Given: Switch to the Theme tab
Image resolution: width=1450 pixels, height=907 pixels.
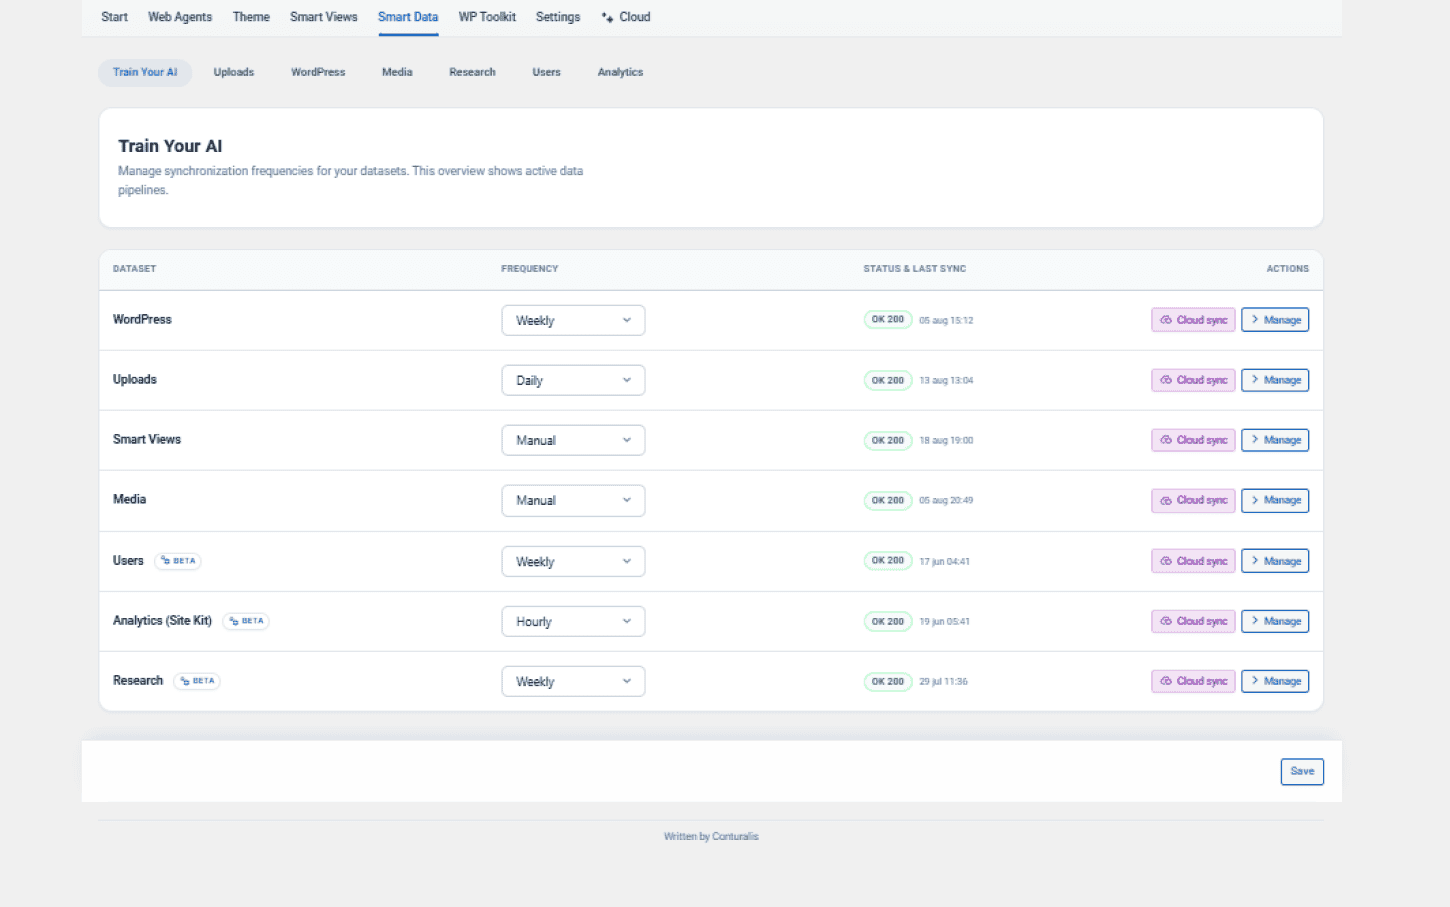Looking at the screenshot, I should [x=251, y=17].
